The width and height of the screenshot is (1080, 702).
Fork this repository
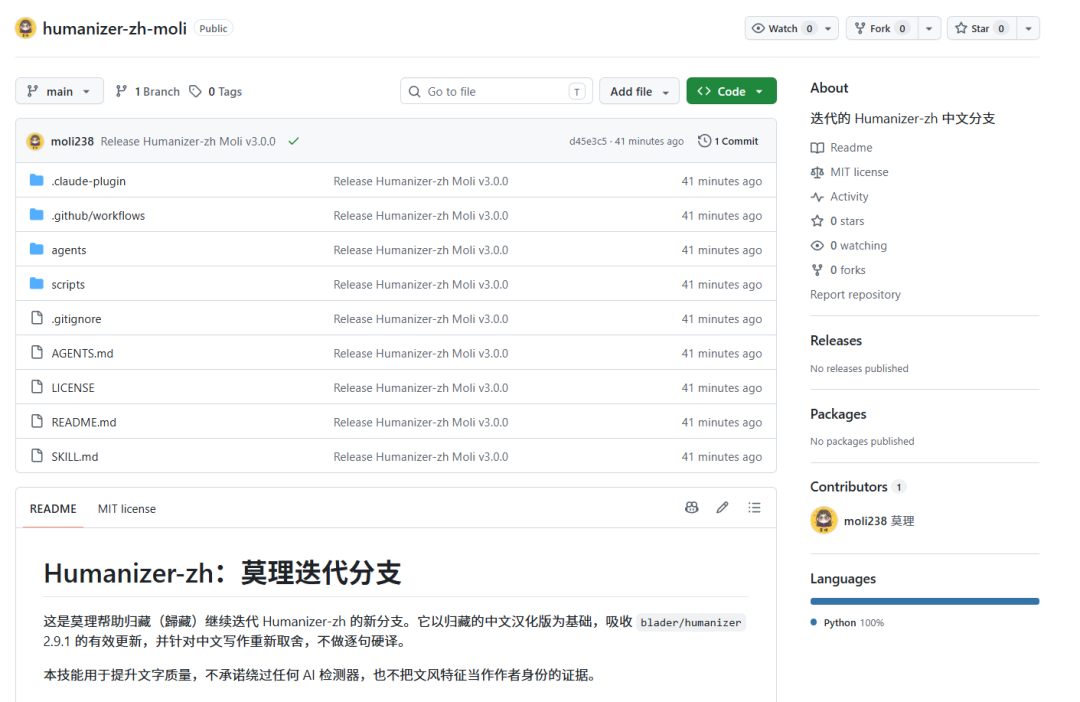(882, 28)
